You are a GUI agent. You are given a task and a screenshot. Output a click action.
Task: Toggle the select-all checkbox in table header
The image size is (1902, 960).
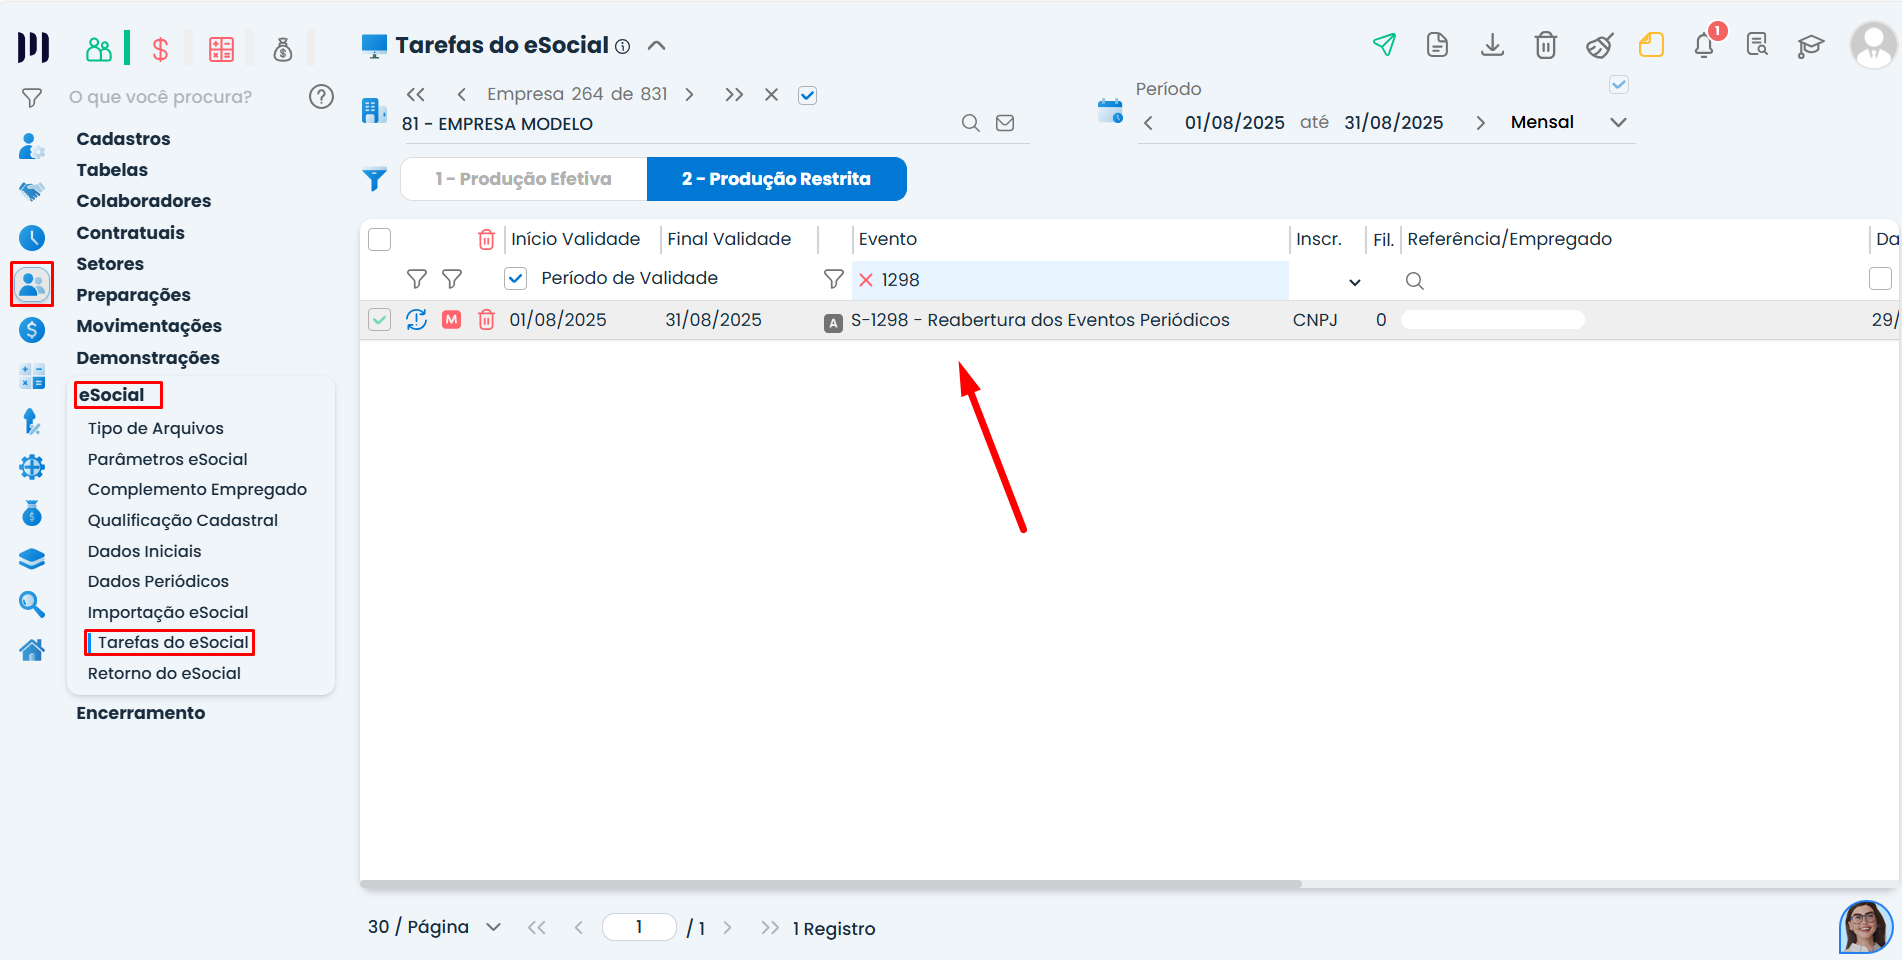380,240
